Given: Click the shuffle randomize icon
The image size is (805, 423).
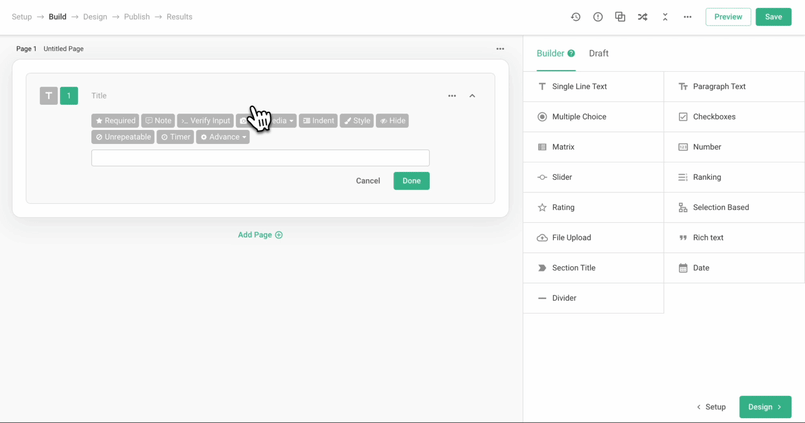Looking at the screenshot, I should pyautogui.click(x=643, y=17).
